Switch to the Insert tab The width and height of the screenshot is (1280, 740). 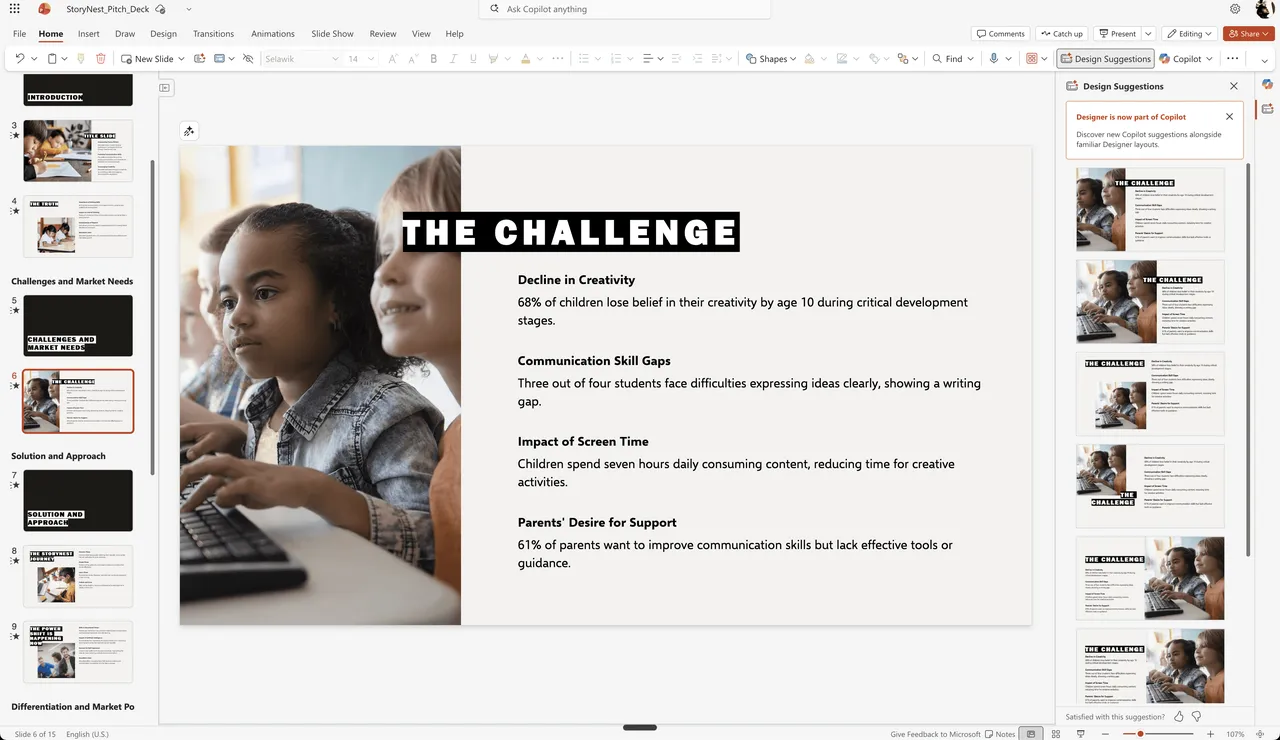click(89, 34)
